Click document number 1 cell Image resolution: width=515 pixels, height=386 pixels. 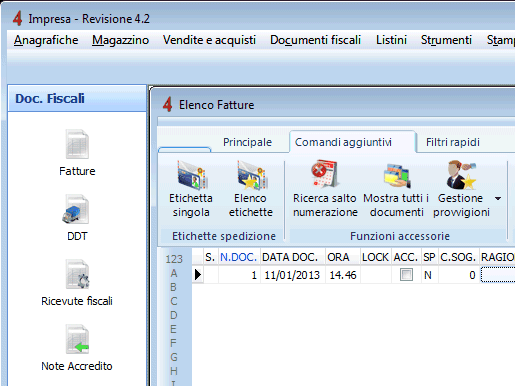pos(239,275)
